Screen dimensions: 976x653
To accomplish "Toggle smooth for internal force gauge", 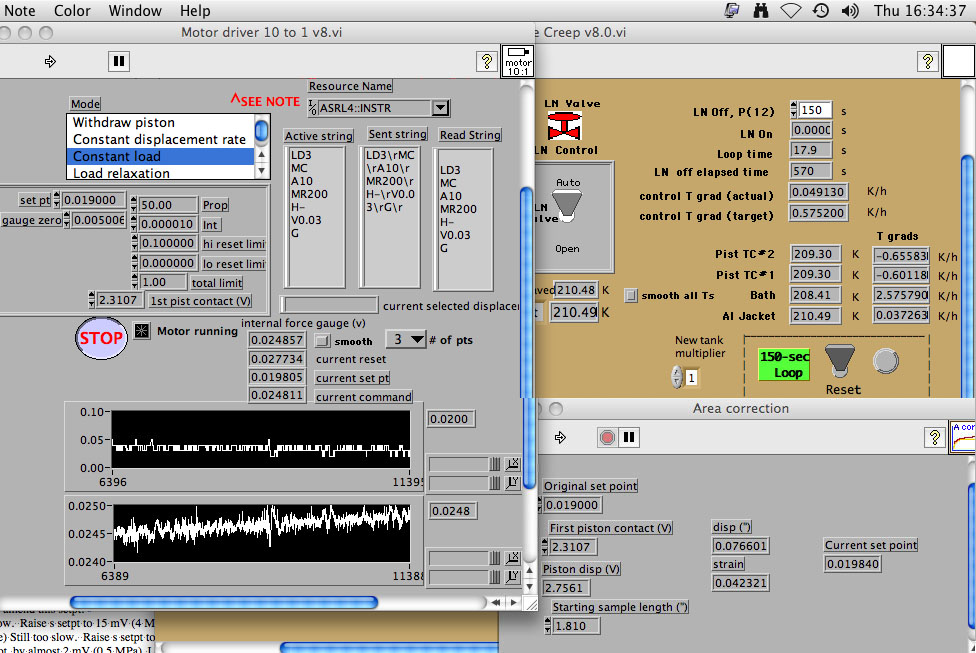I will 322,341.
